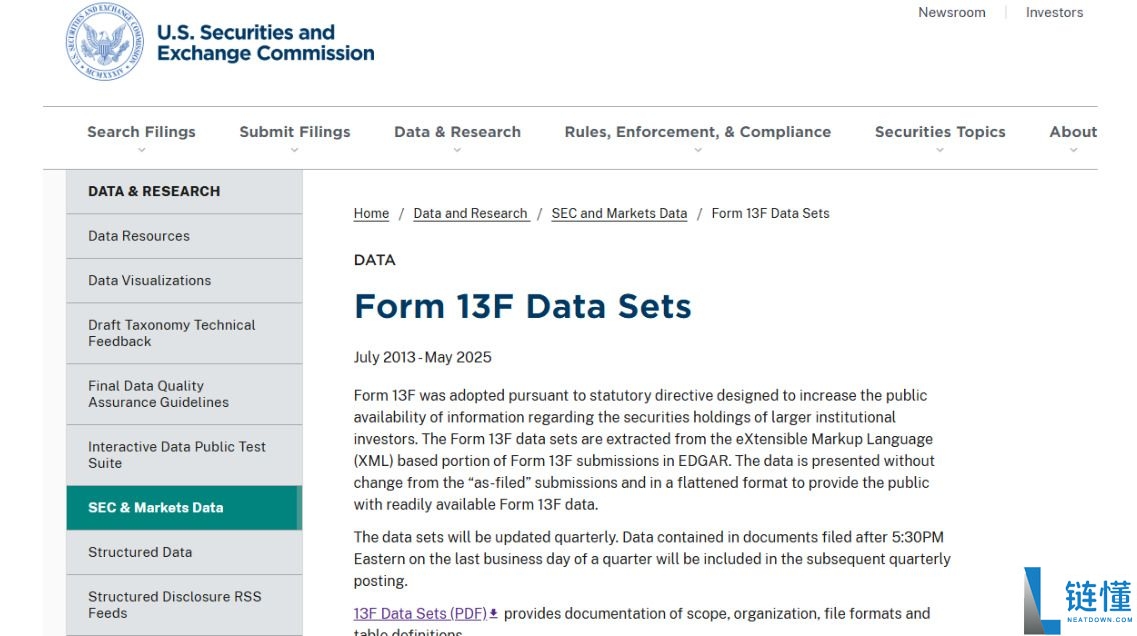The height and width of the screenshot is (636, 1137).
Task: Select Data Resources in the sidebar
Action: 139,236
